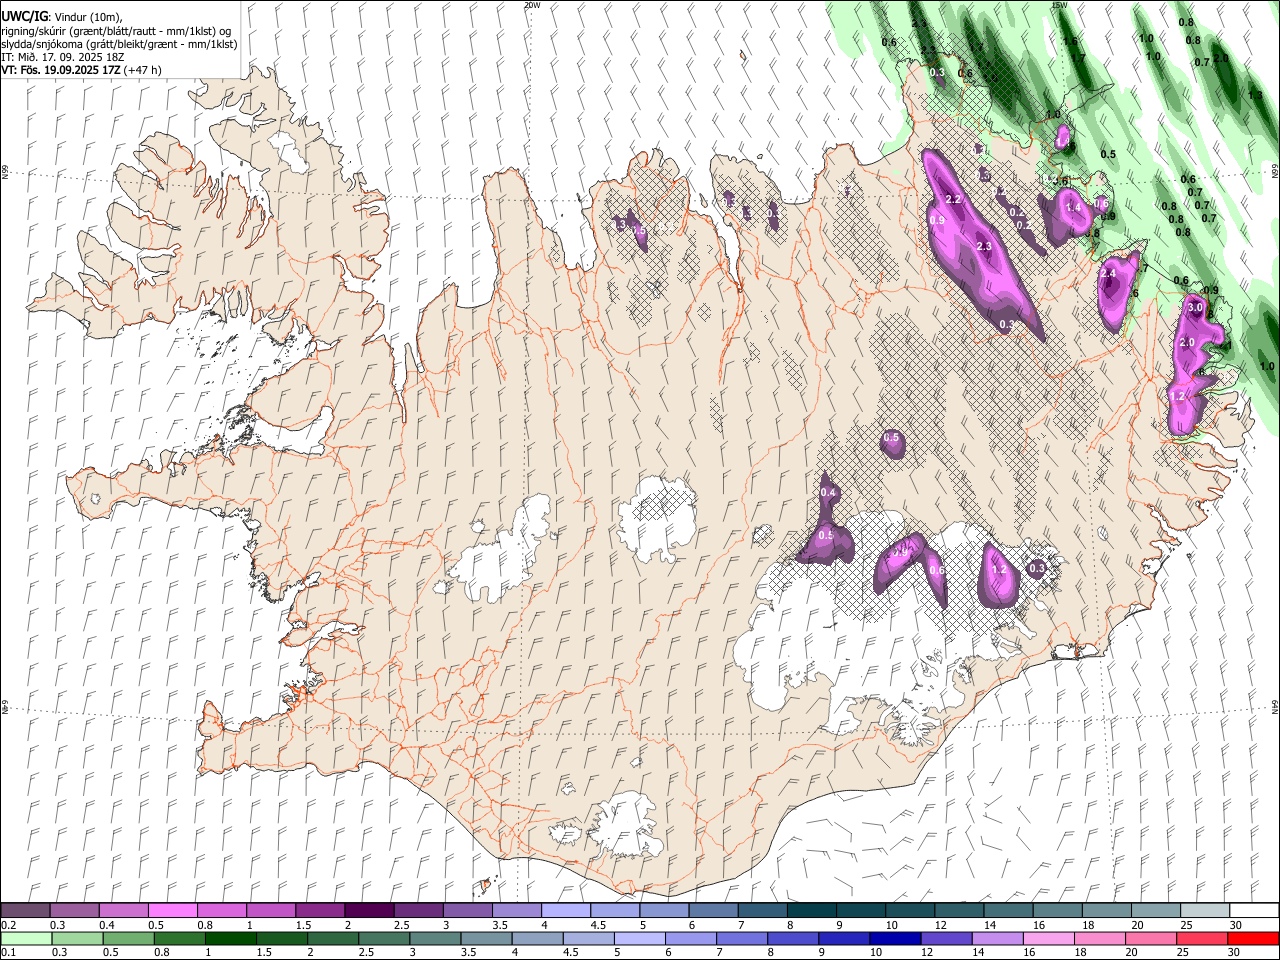Click the pink 18–20 rain legend swatch
Image resolution: width=1280 pixels, height=960 pixels.
pyautogui.click(x=1100, y=939)
